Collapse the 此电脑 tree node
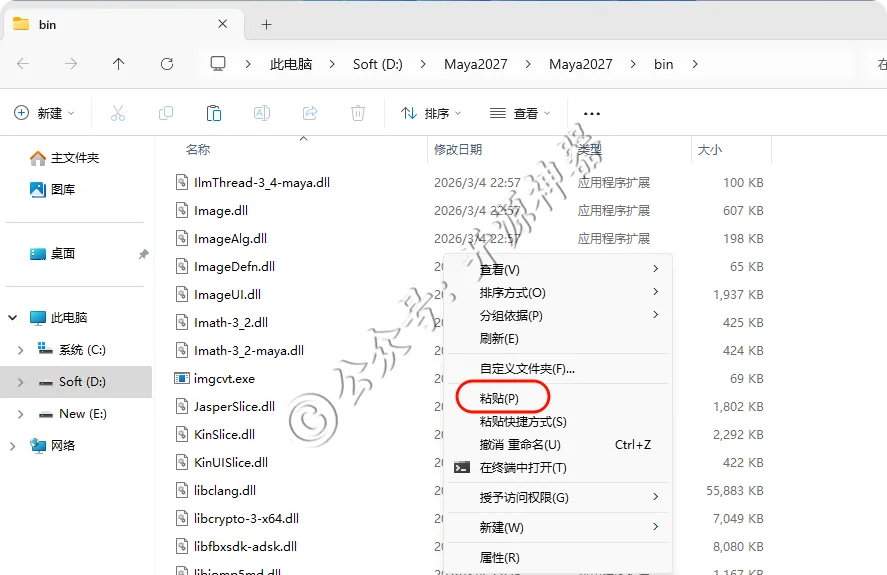 coord(12,317)
